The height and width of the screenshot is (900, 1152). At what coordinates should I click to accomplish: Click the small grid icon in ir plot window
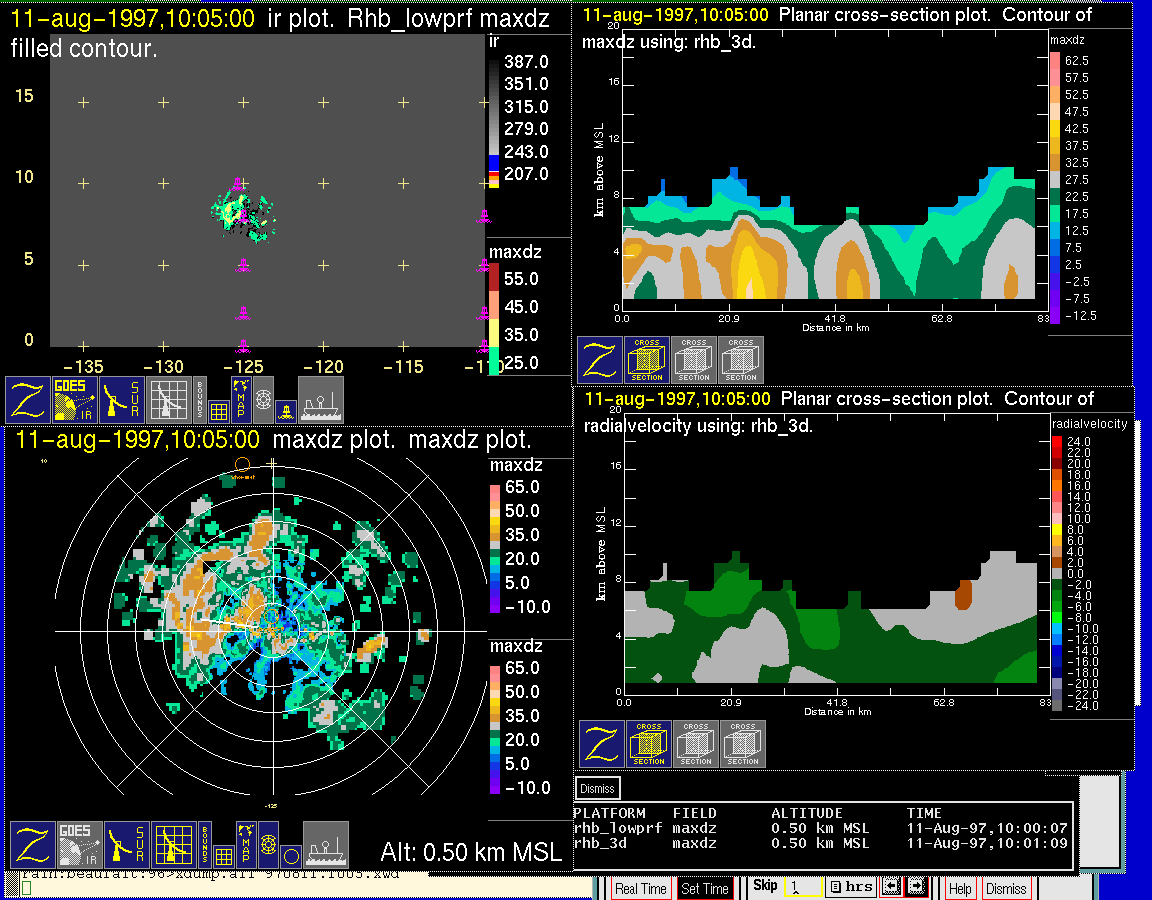(219, 411)
